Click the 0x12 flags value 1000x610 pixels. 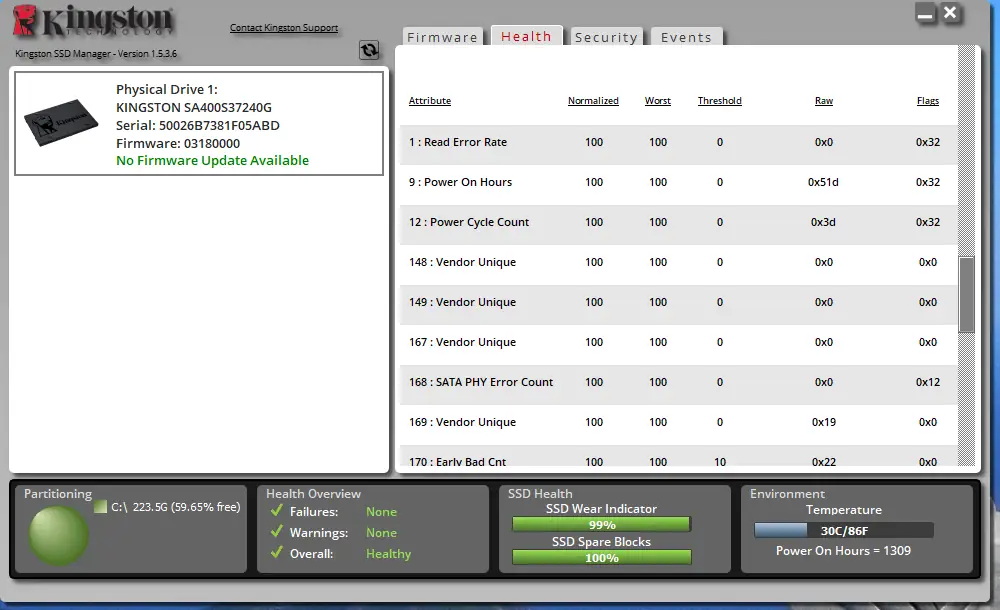(928, 382)
